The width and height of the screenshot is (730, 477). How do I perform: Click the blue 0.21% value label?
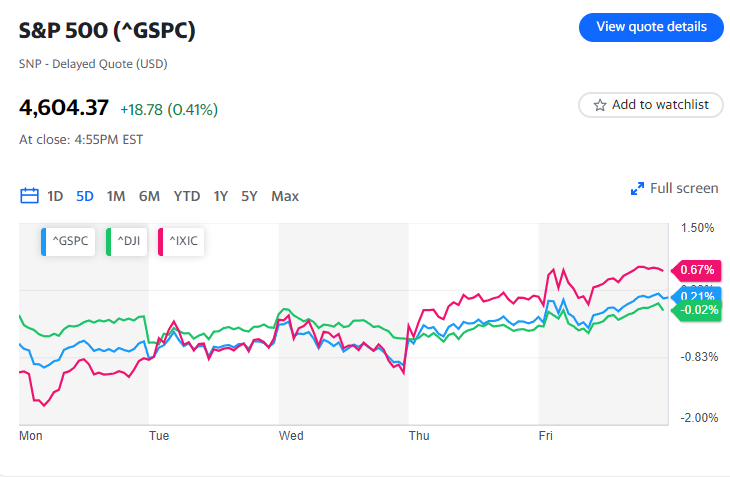[x=697, y=296]
